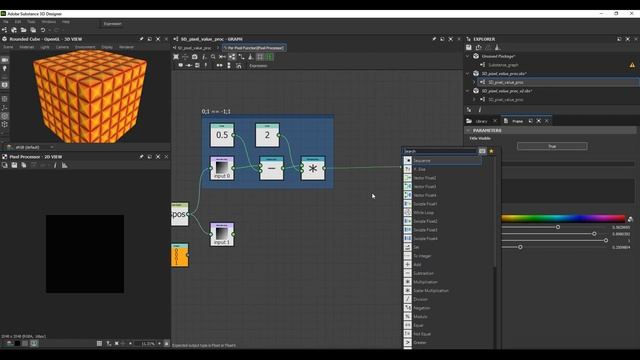Click Open package folder icon
This screenshot has height=360, width=640.
[x=23, y=30]
